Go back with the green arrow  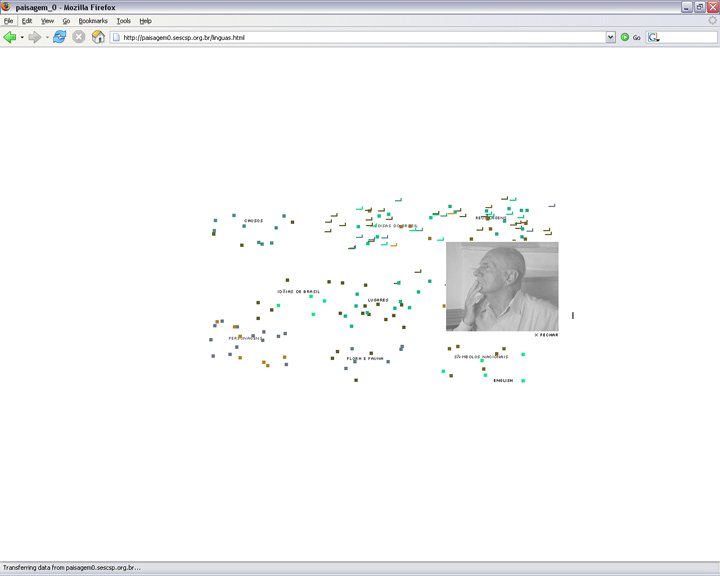point(10,37)
